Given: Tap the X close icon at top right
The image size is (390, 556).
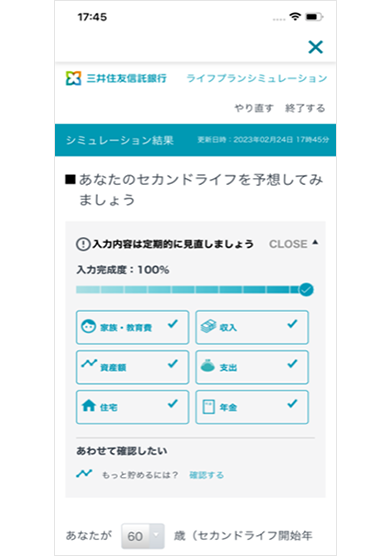Looking at the screenshot, I should (x=316, y=47).
